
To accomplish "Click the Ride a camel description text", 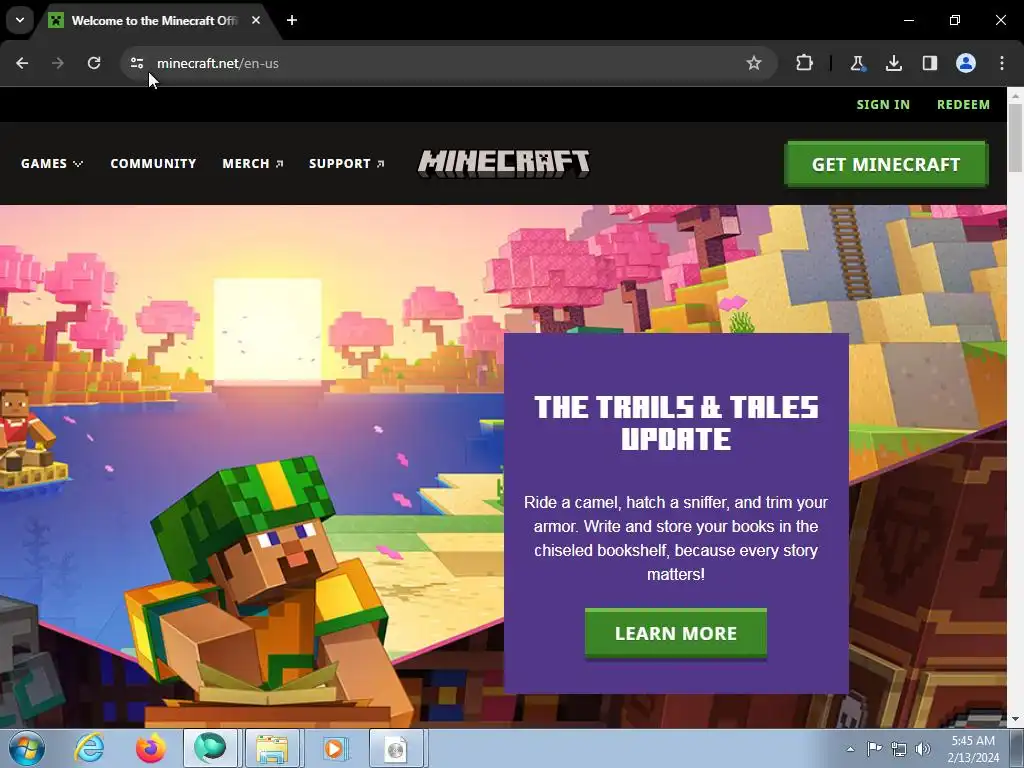I will (676, 538).
